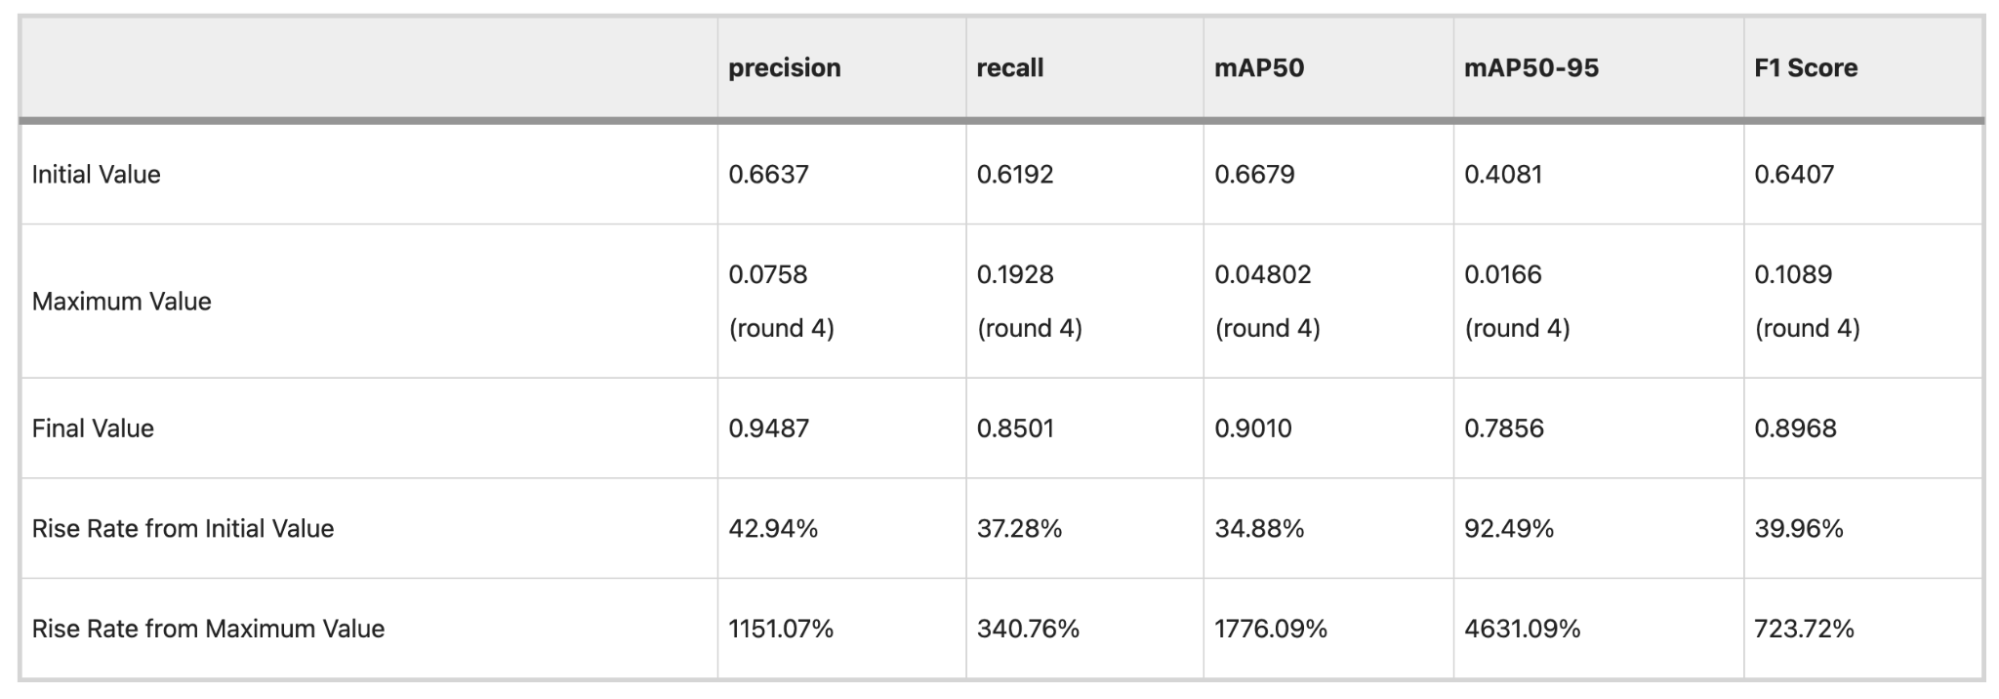Click the Maximum Value row label
Viewport: 1999px width, 699px height.
pos(122,301)
